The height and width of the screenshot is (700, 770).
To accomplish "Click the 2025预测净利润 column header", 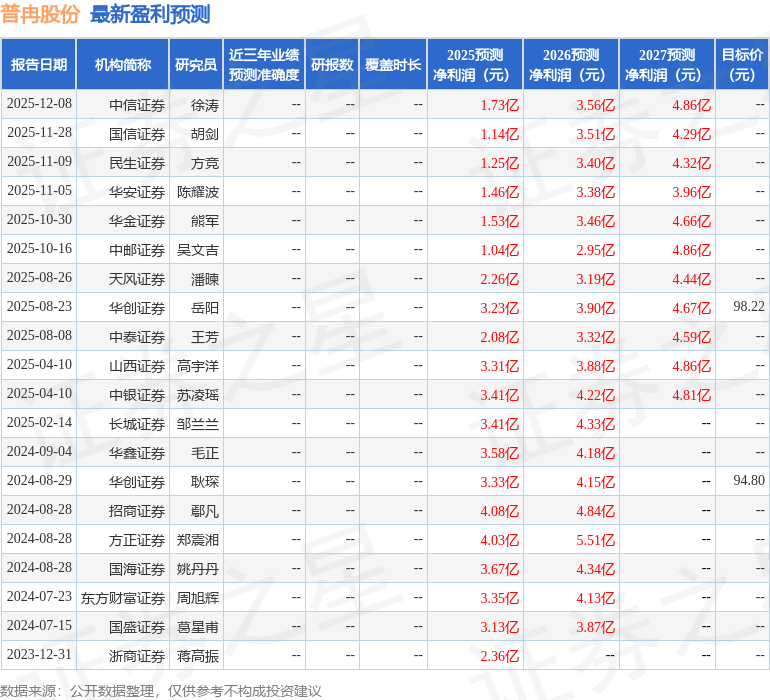I will (x=475, y=64).
